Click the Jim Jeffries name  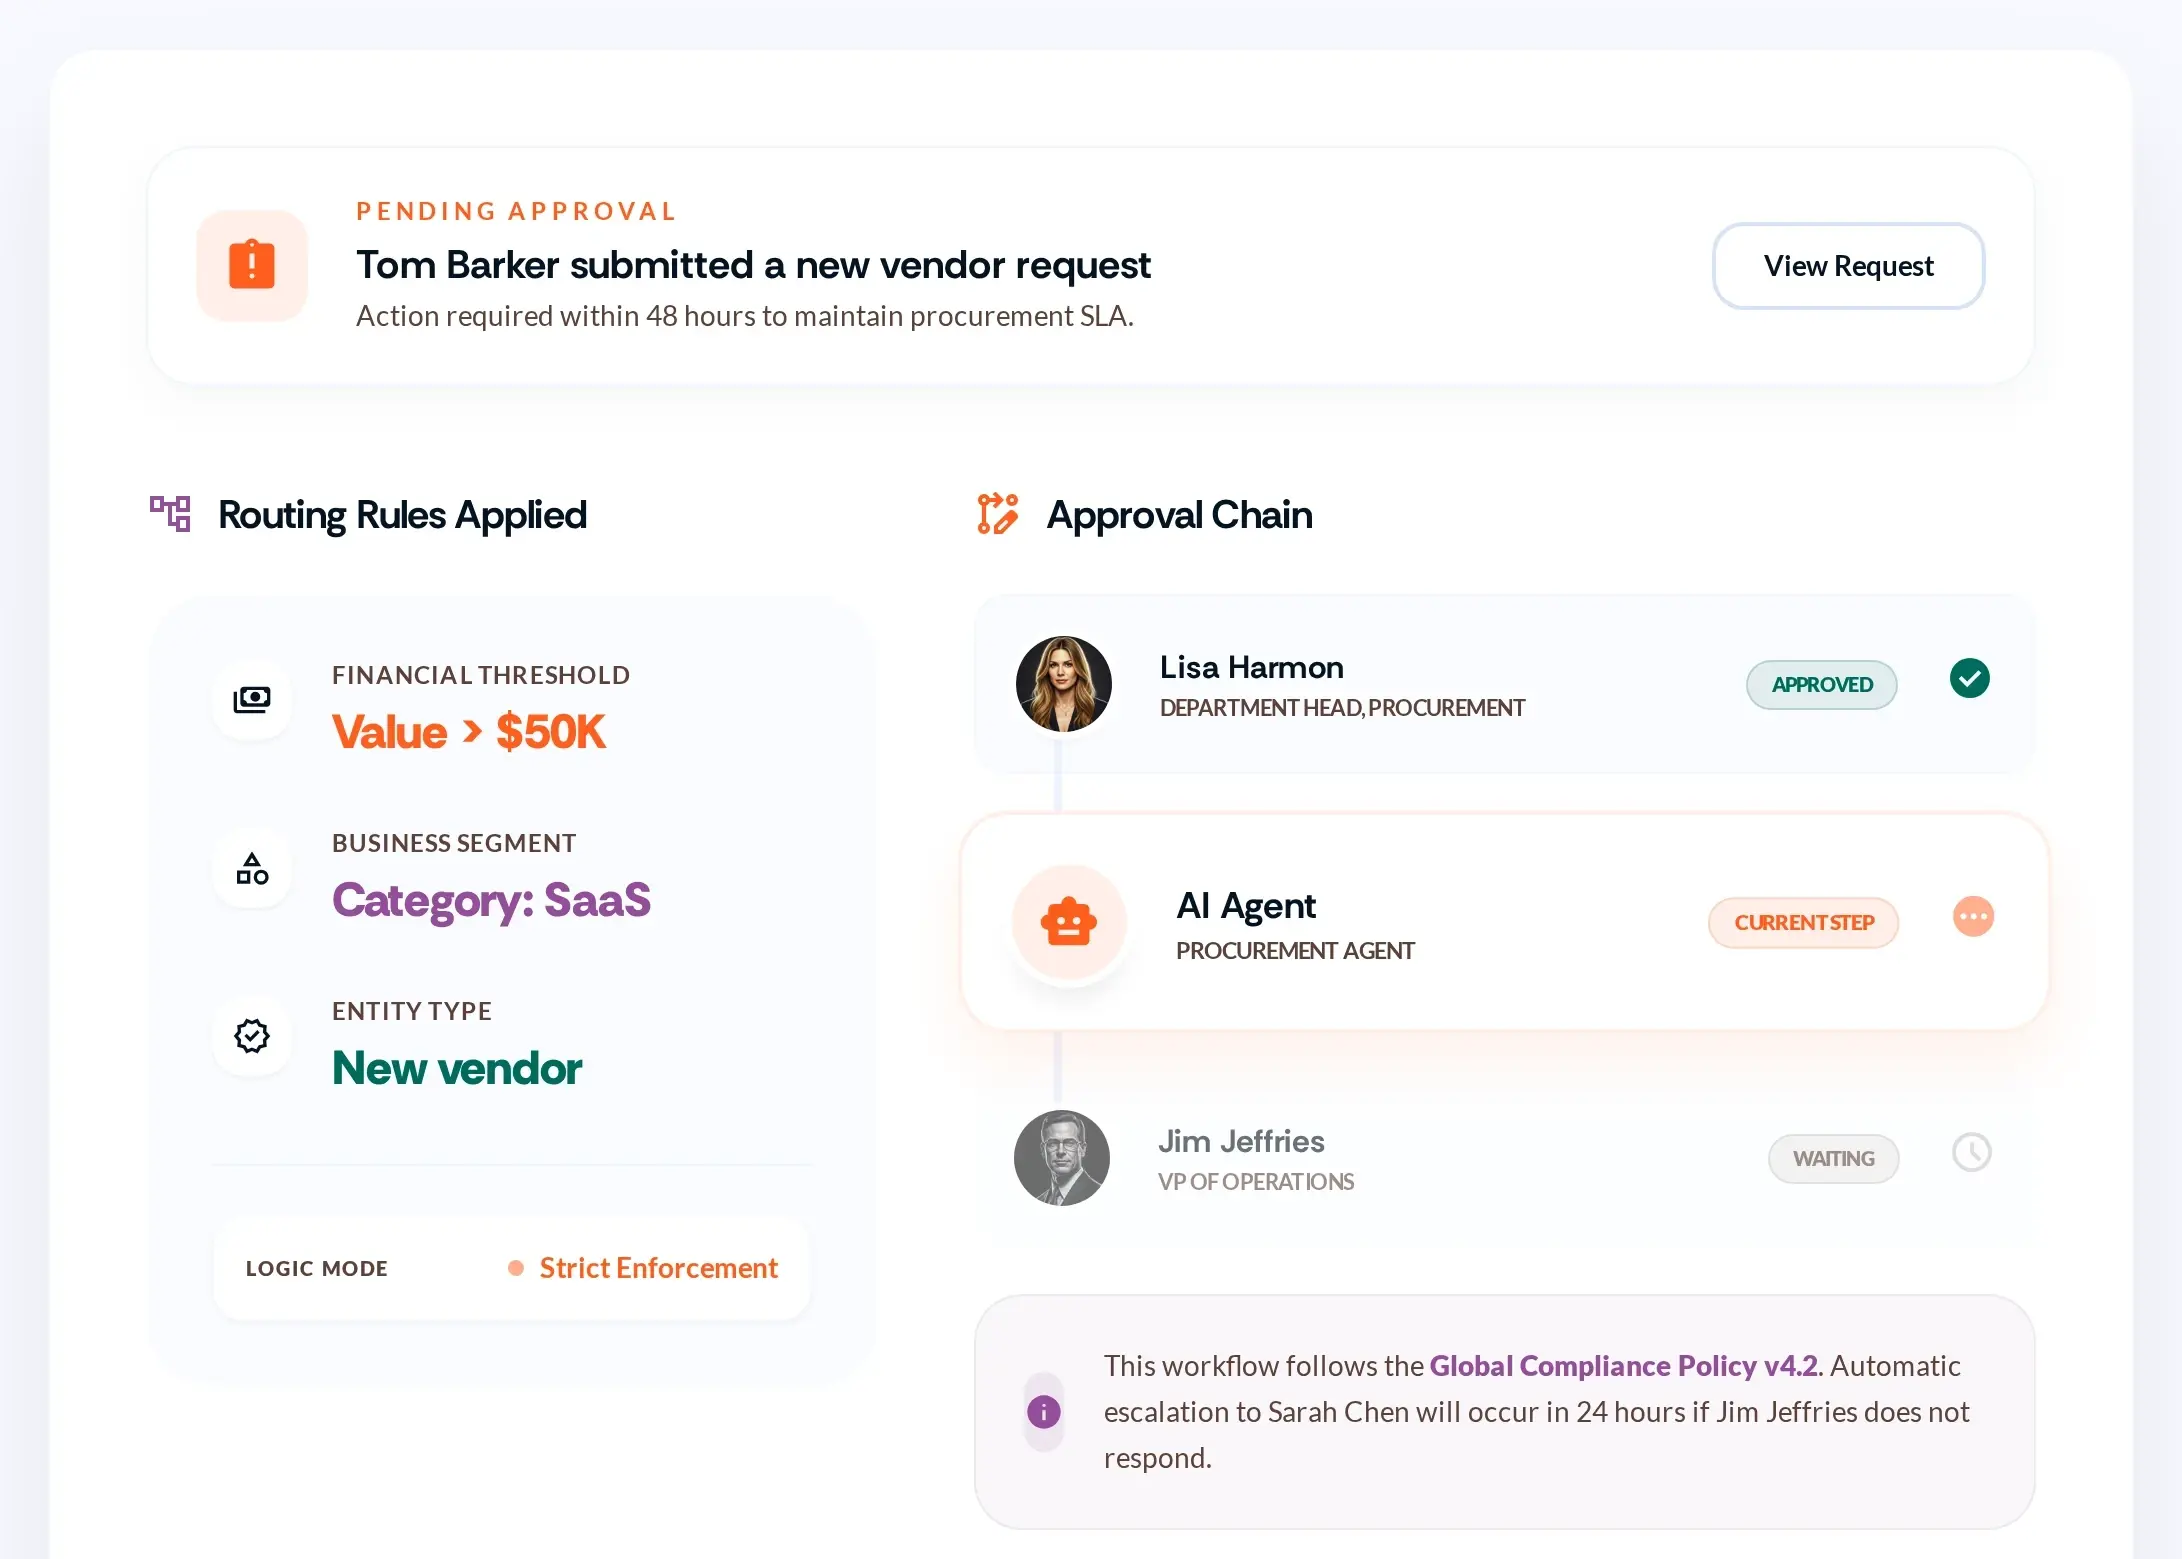pyautogui.click(x=1241, y=1141)
